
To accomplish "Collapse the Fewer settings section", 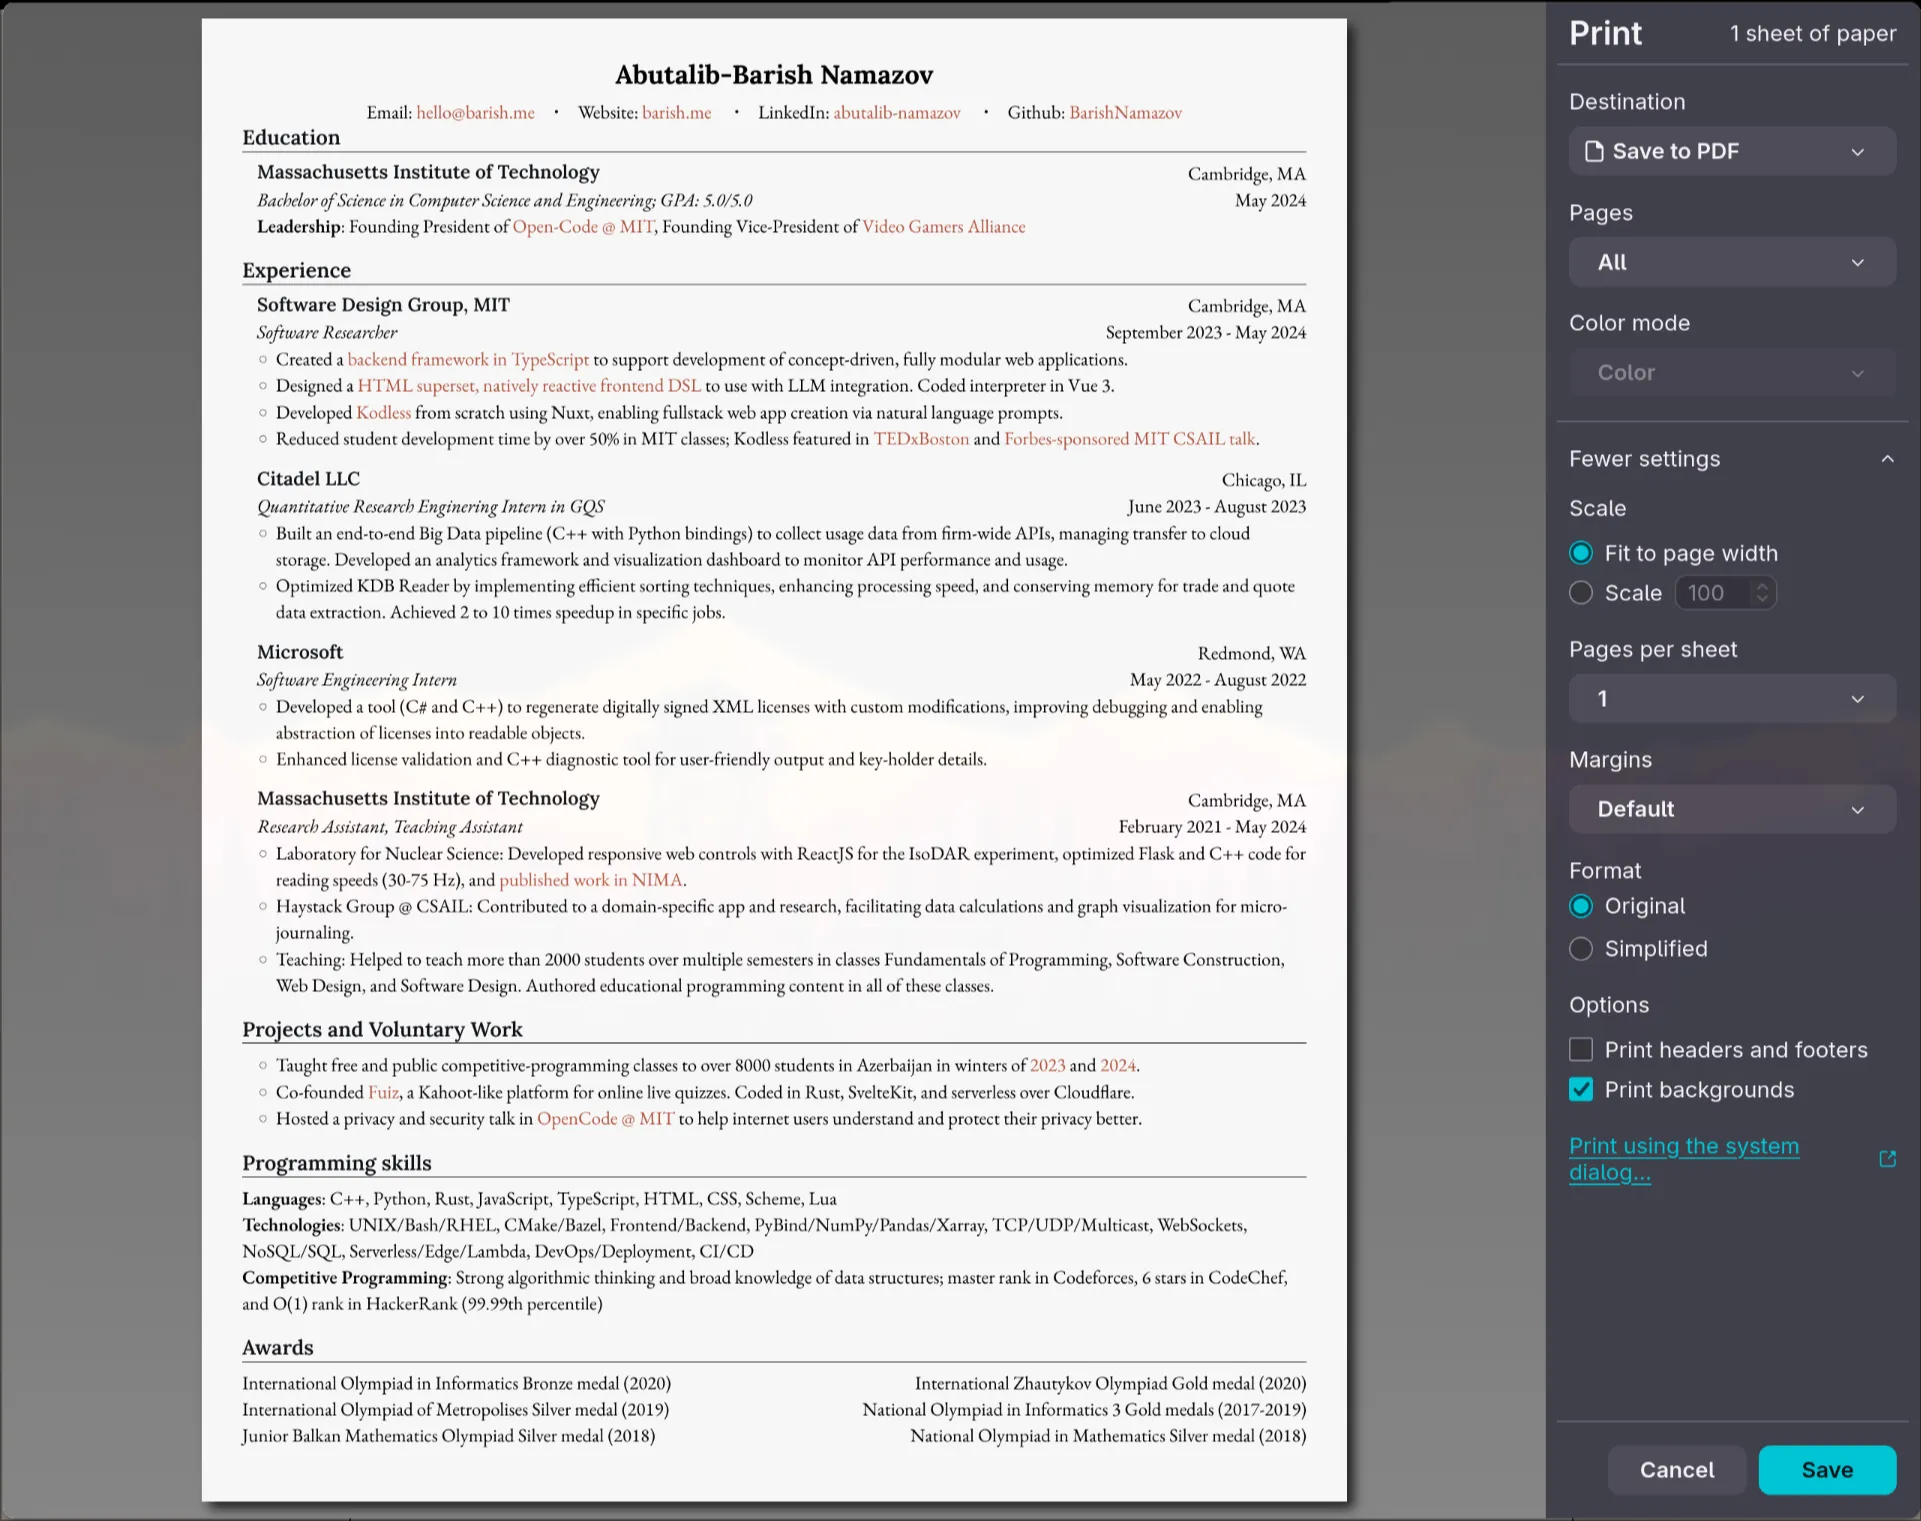I will click(x=1888, y=458).
